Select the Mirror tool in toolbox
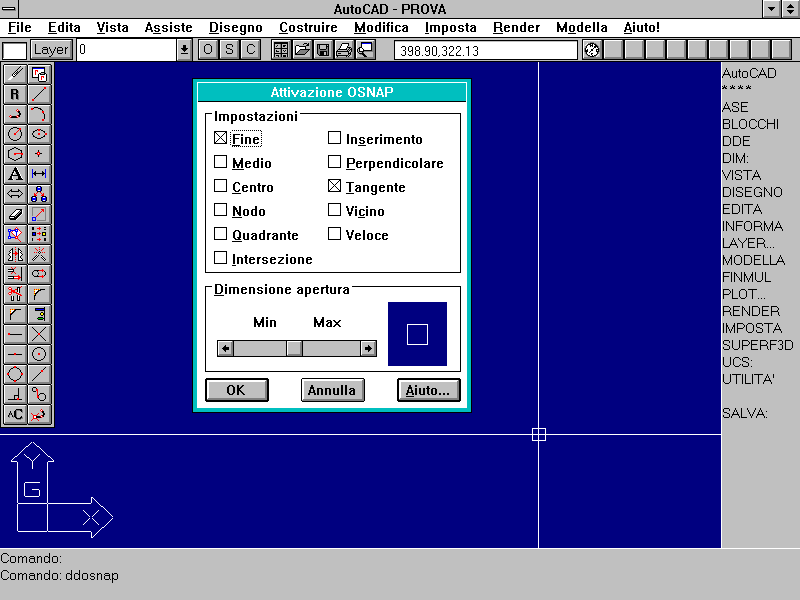The width and height of the screenshot is (800, 600). 15,254
